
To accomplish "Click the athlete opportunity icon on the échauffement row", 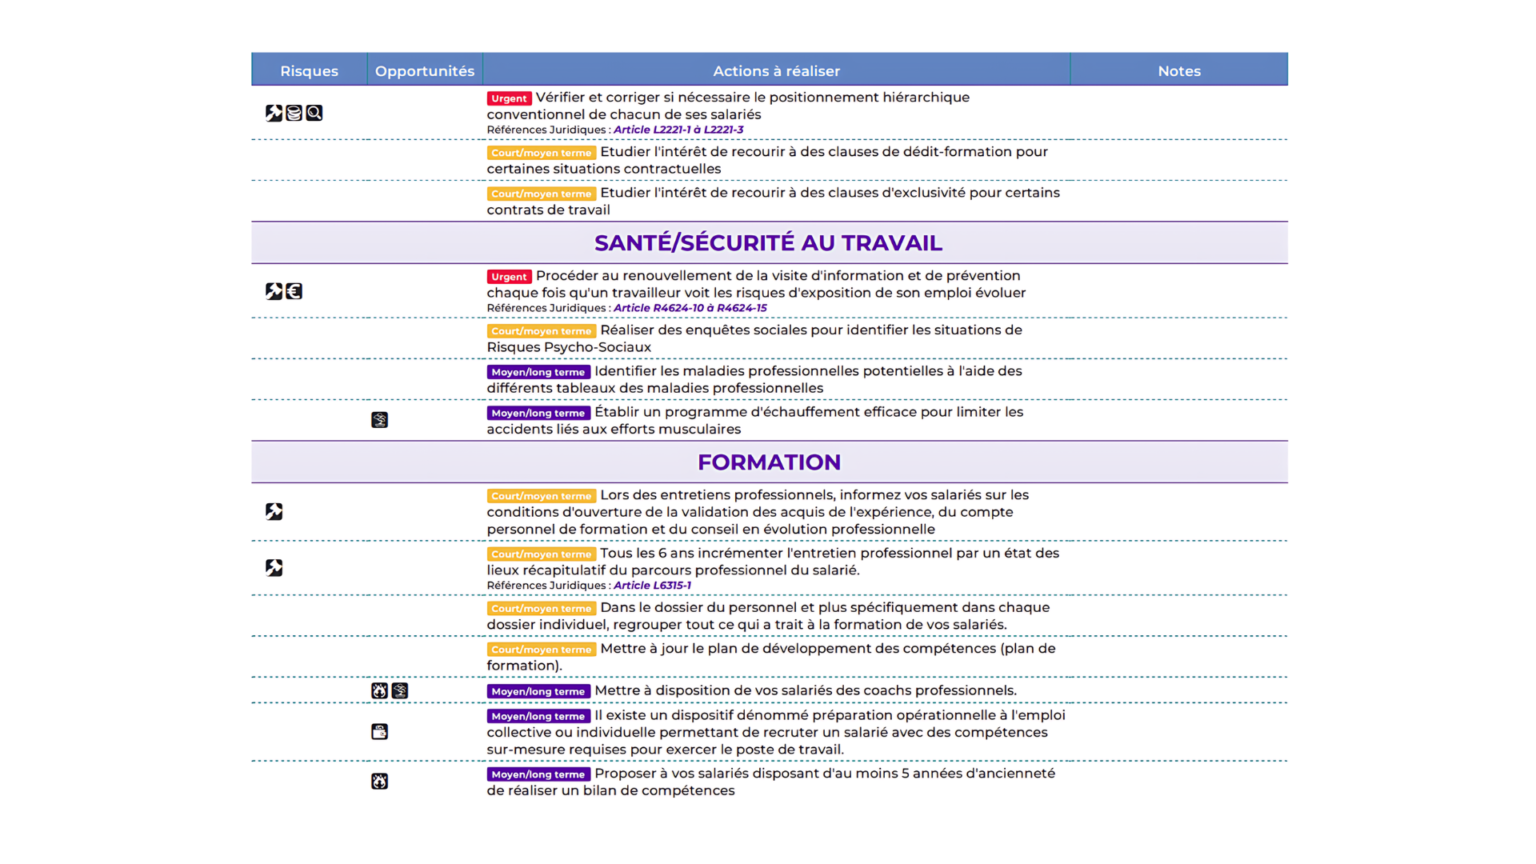I will point(380,419).
